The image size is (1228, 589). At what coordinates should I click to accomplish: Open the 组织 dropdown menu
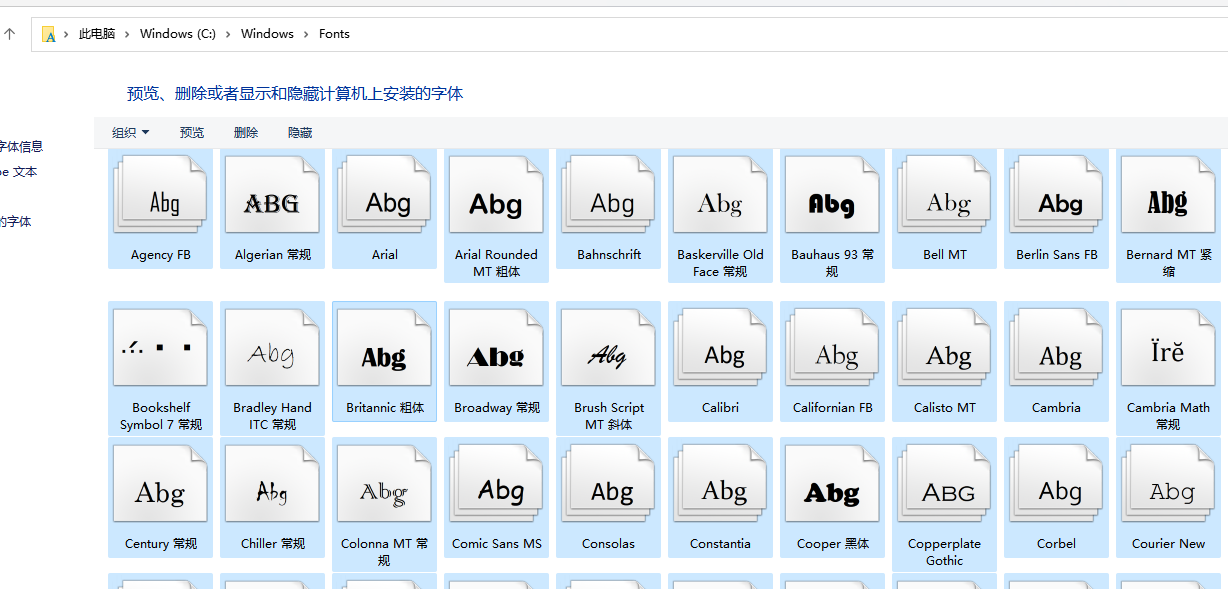pos(130,132)
